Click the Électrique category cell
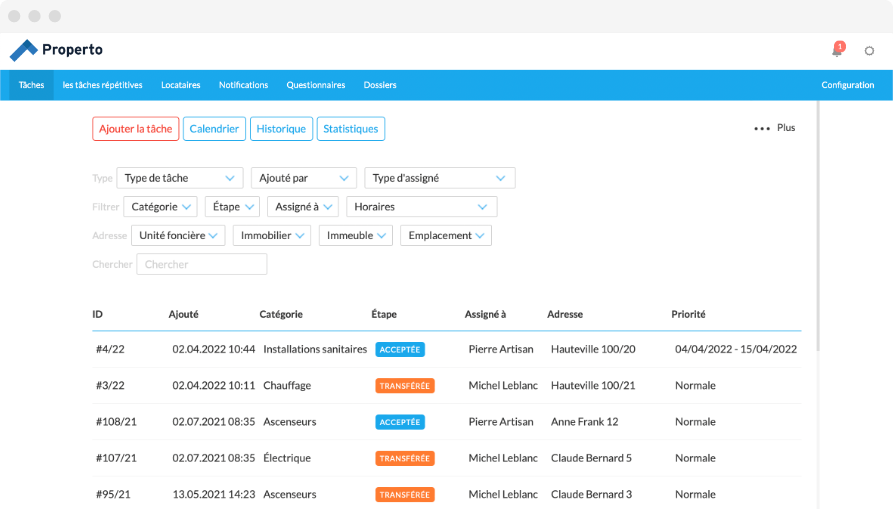The height and width of the screenshot is (509, 893). [287, 458]
